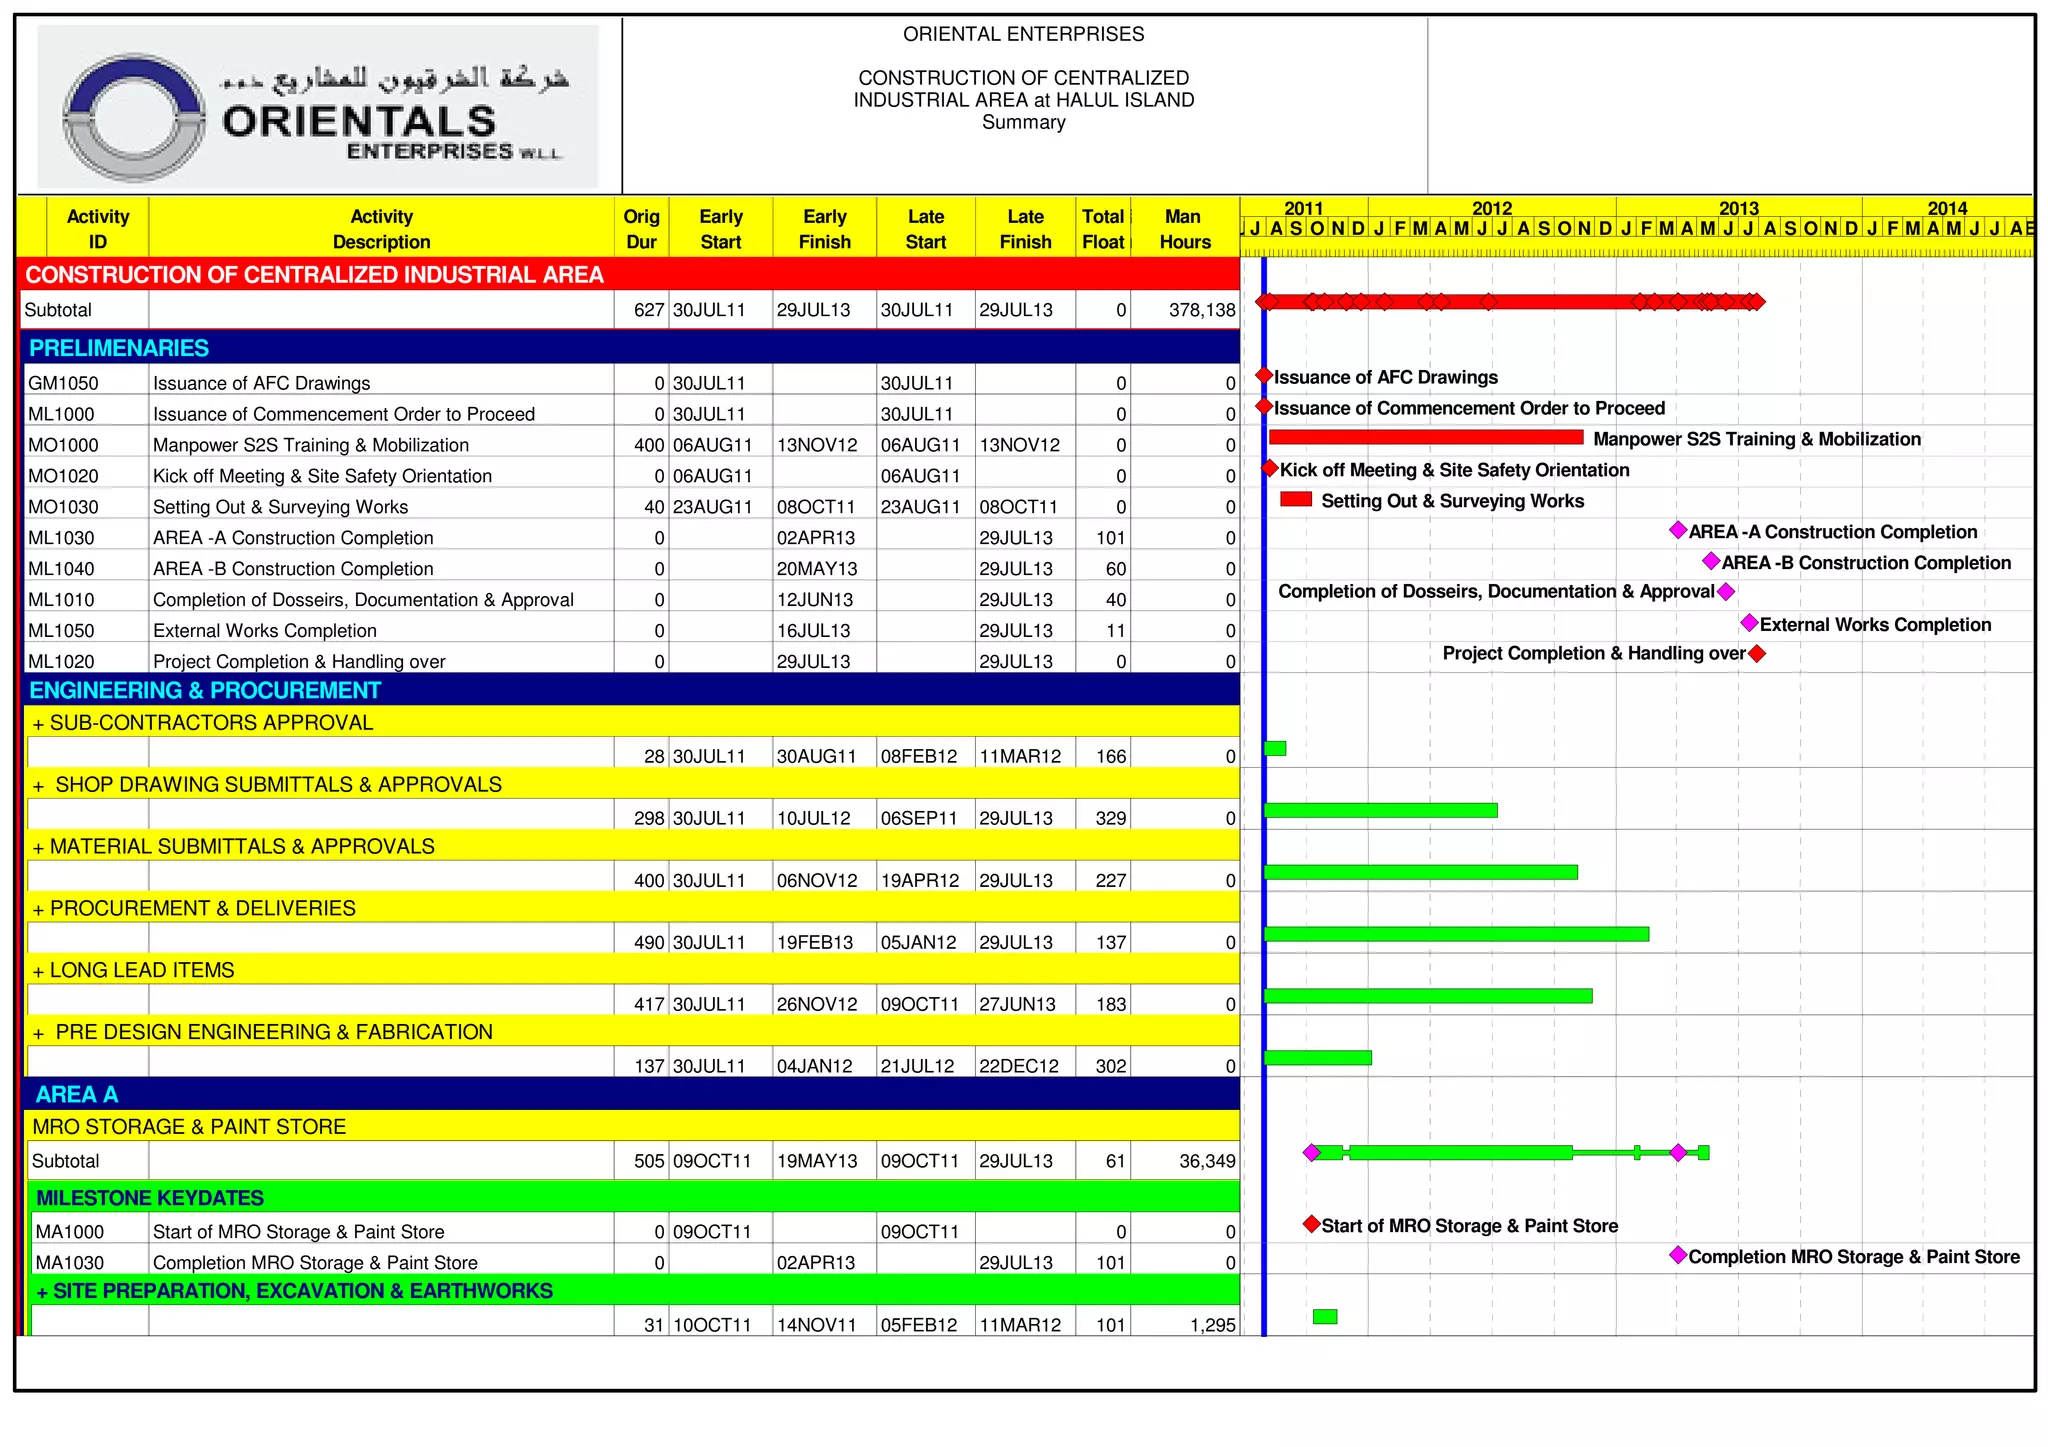Click Completion MRO Storage magenta diamond marker
The width and height of the screenshot is (2048, 1447).
pyautogui.click(x=1678, y=1255)
